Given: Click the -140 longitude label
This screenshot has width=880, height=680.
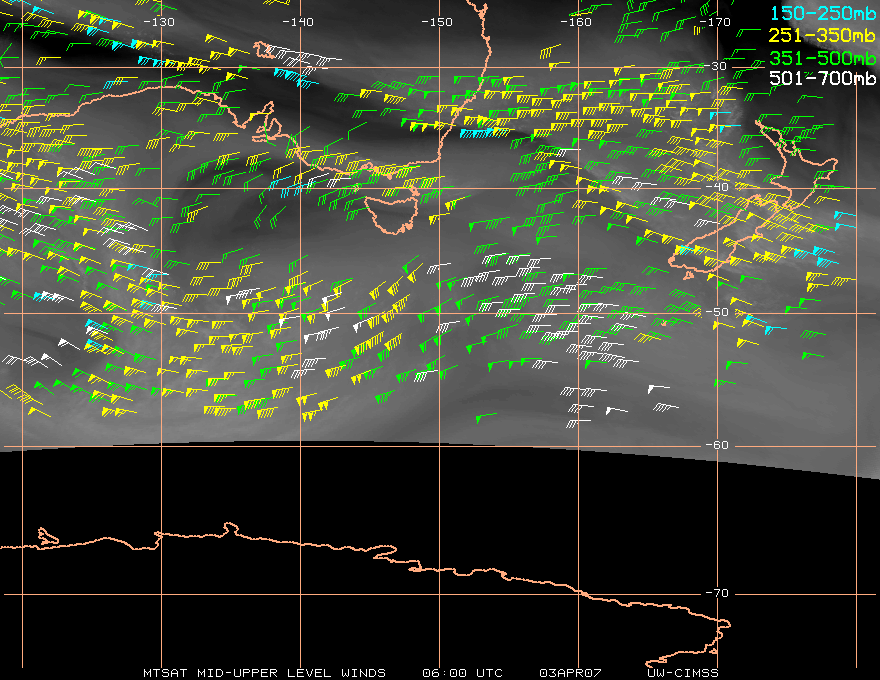Looking at the screenshot, I should click(x=298, y=21).
